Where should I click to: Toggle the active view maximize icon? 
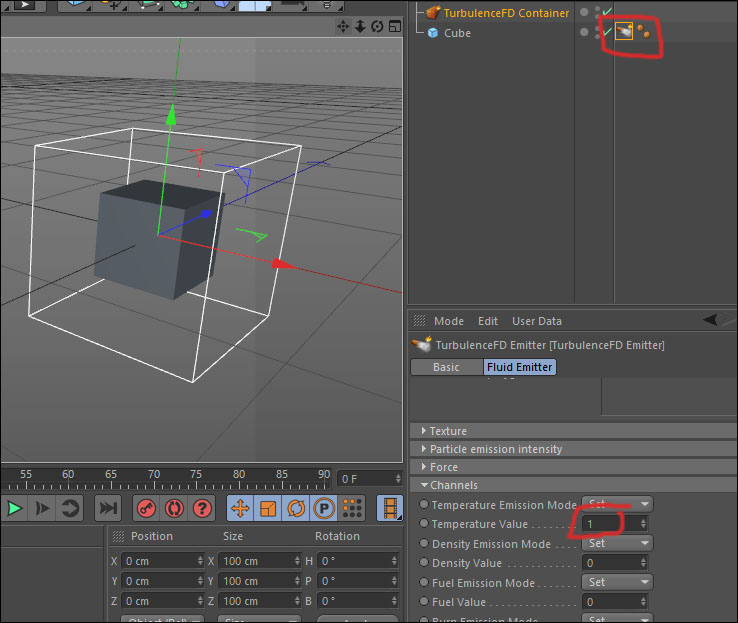395,26
